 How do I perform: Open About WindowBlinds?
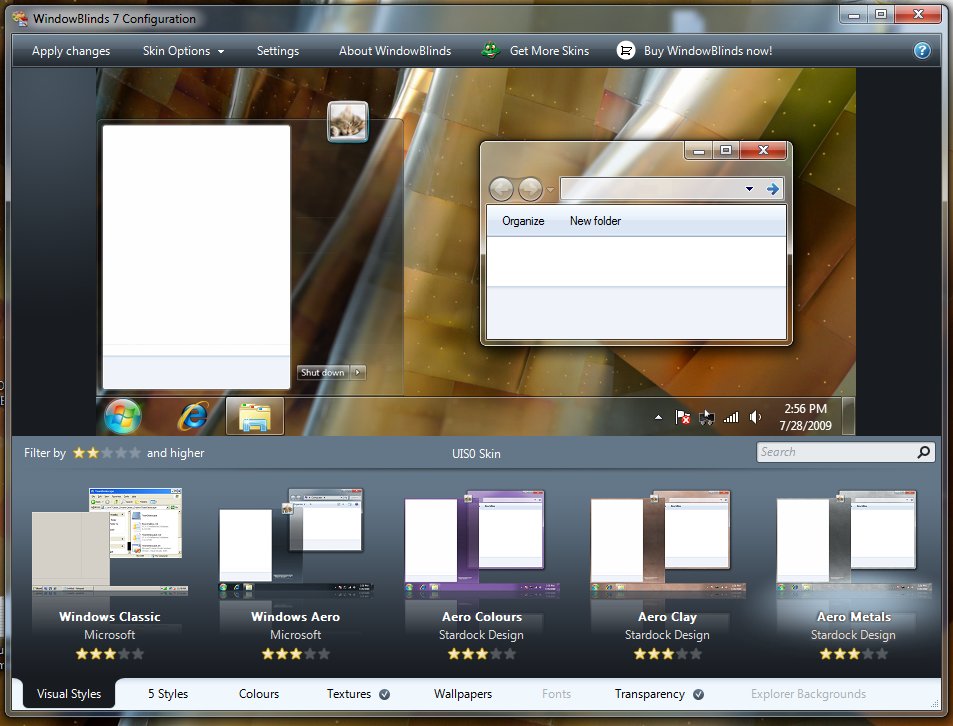pyautogui.click(x=395, y=51)
